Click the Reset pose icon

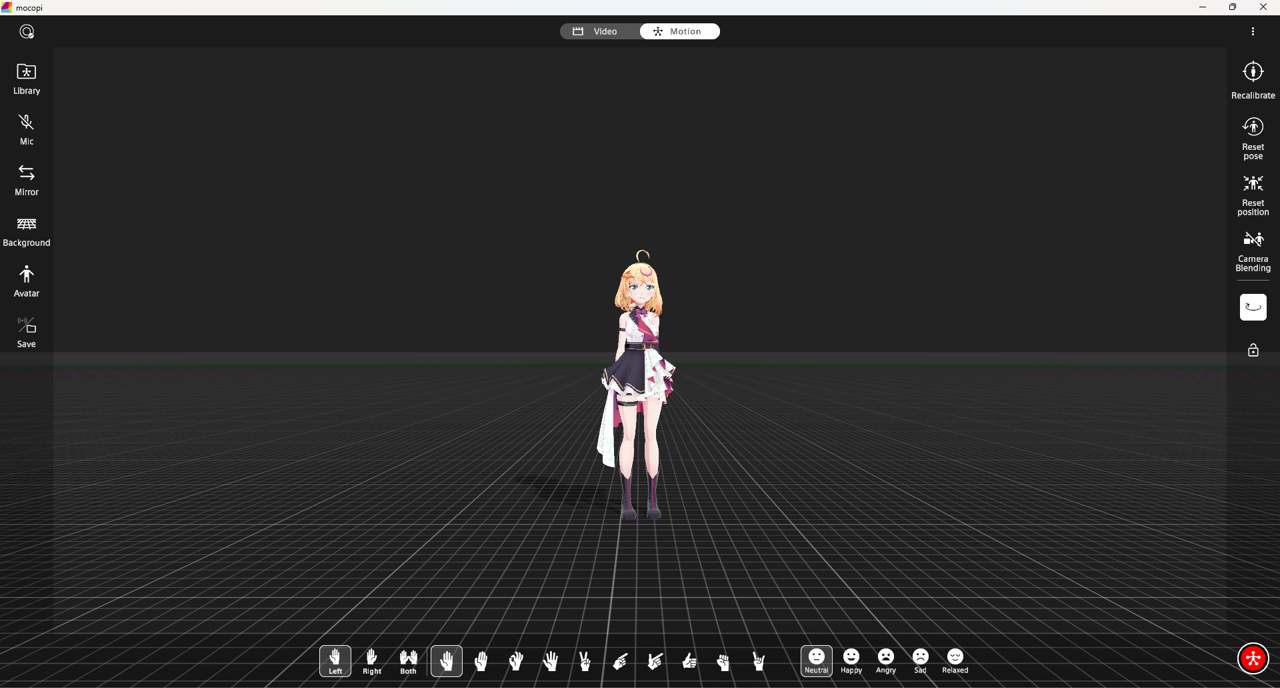[x=1252, y=136]
